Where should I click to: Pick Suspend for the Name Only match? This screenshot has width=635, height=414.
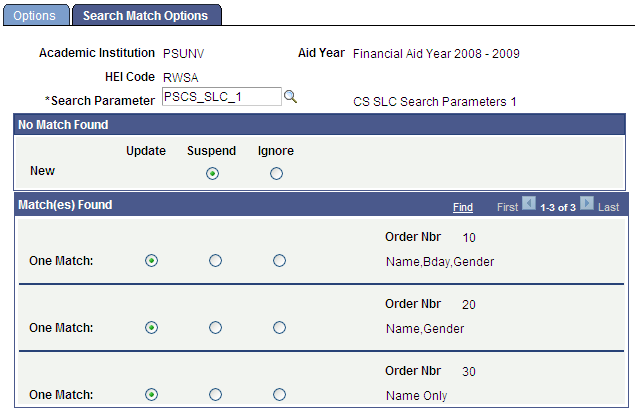[215, 394]
